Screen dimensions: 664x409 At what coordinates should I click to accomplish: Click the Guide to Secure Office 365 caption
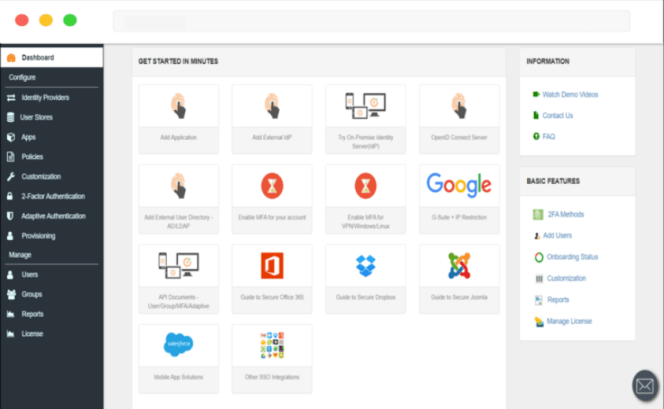point(272,297)
